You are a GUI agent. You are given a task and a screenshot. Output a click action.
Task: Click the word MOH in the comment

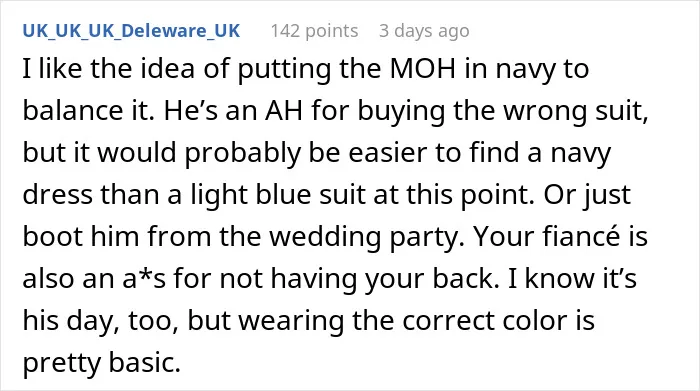pyautogui.click(x=423, y=68)
